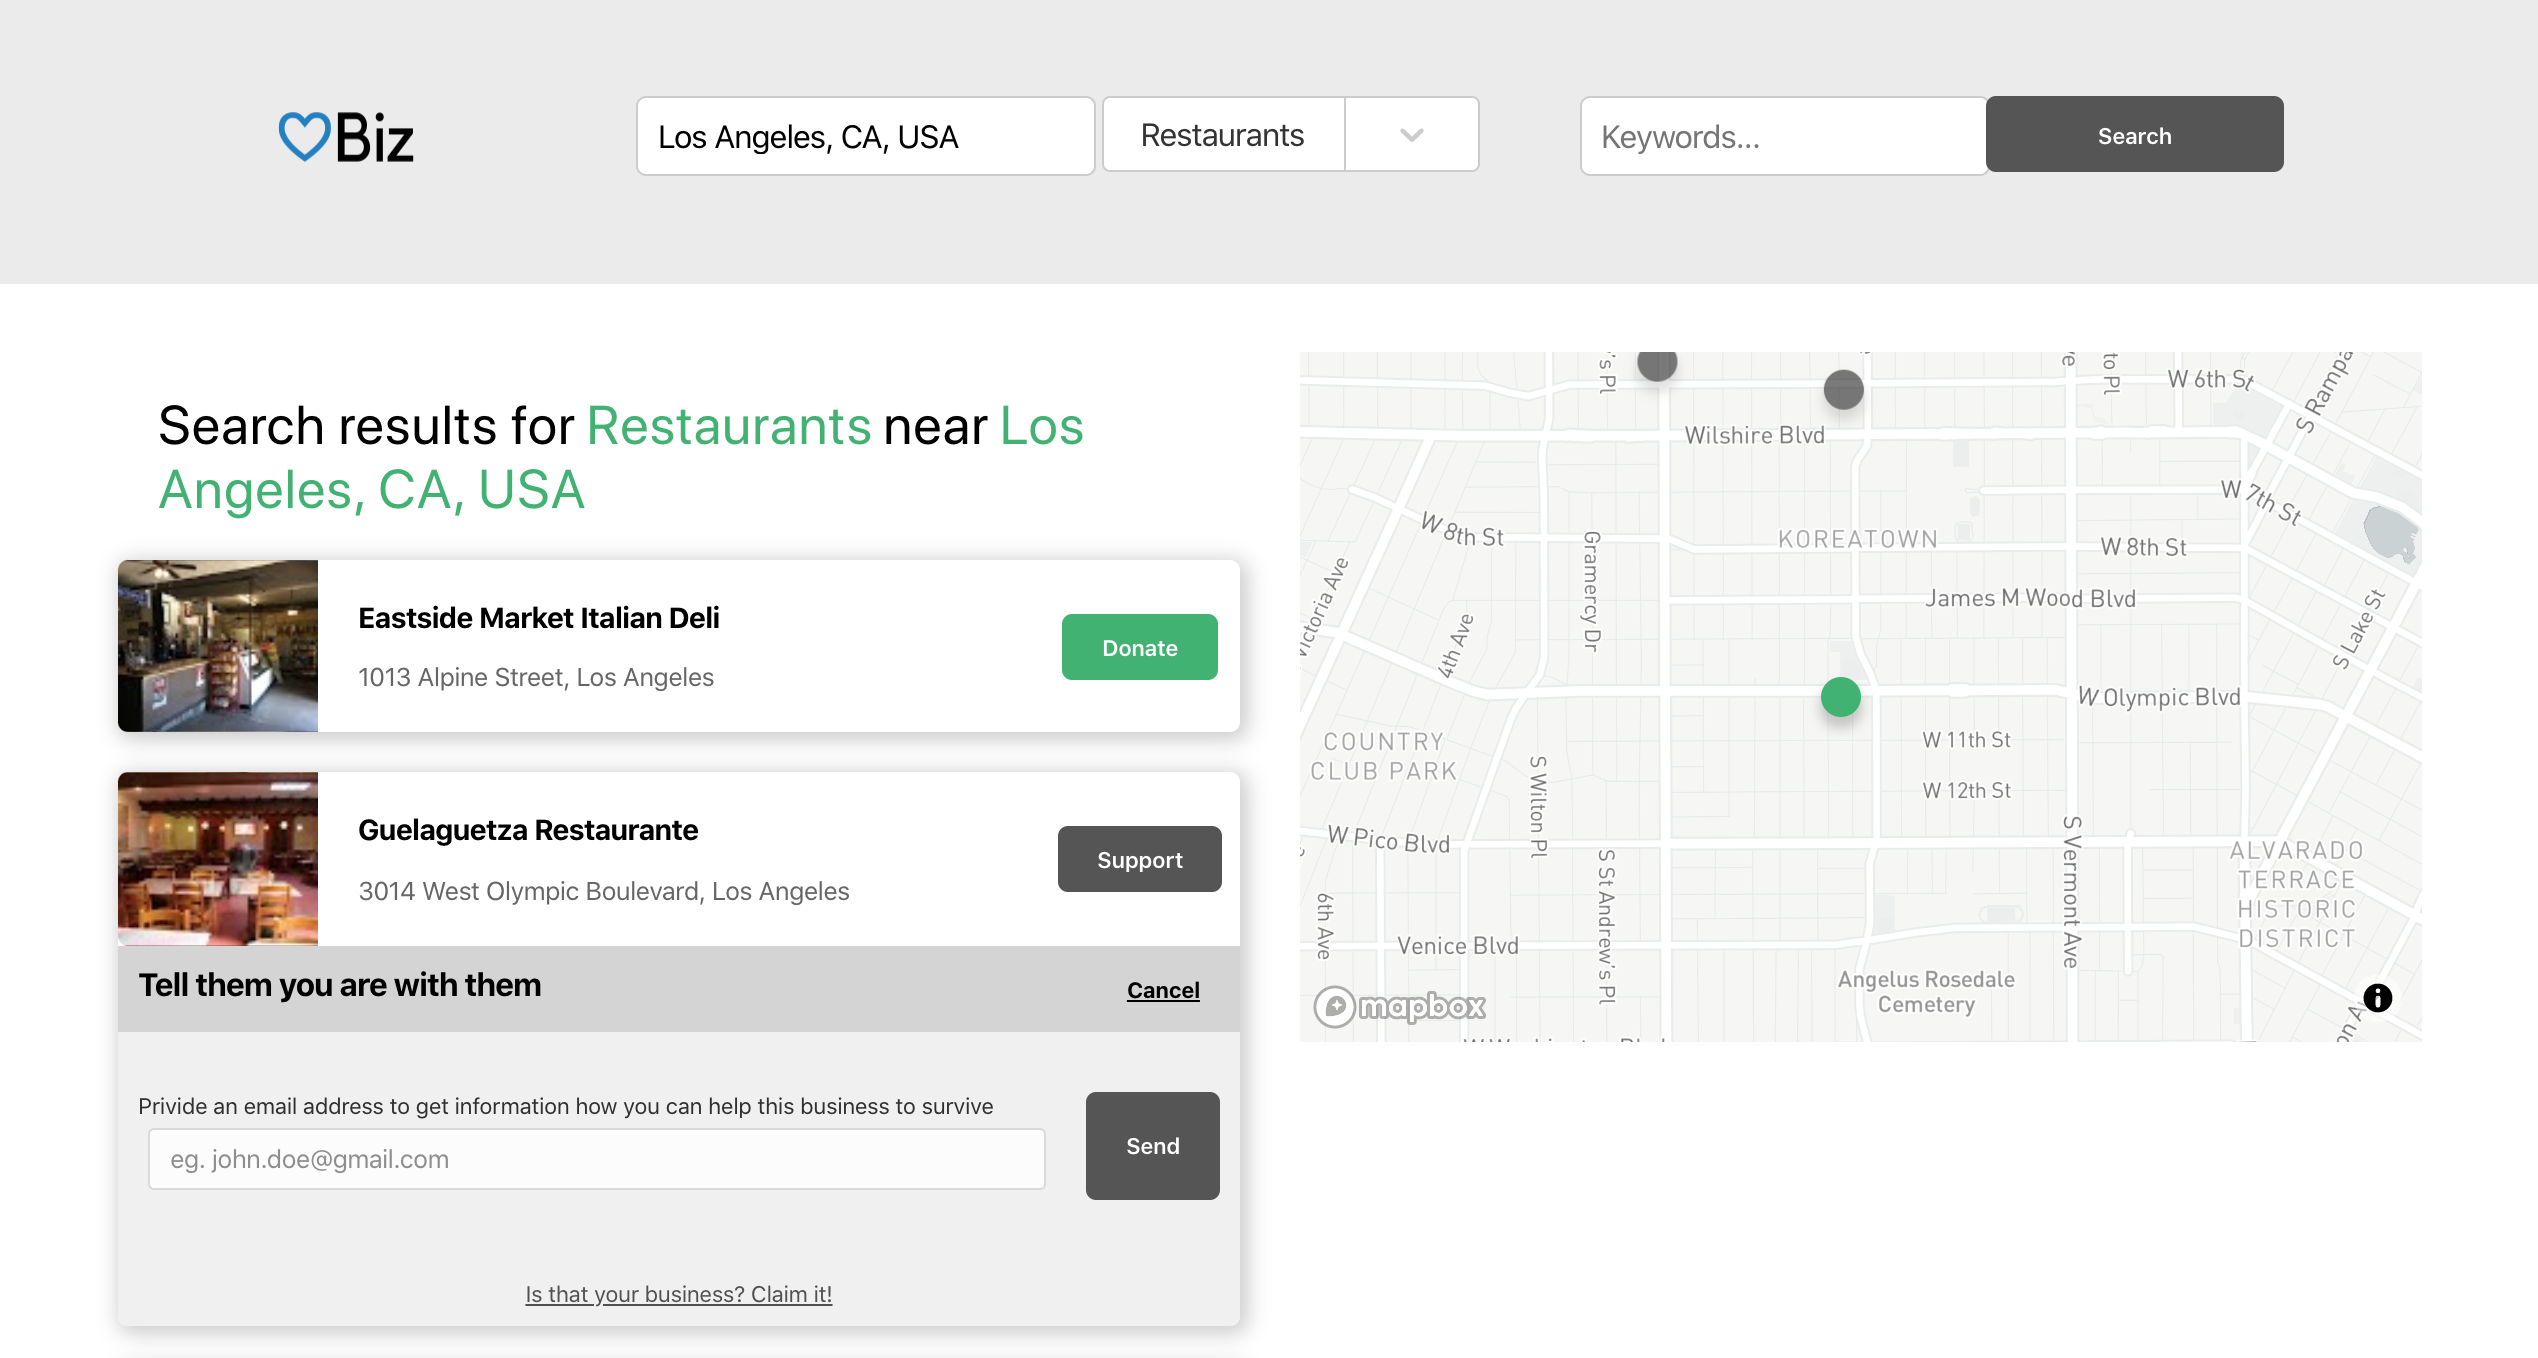
Task: Click the Los Angeles location field
Action: tap(865, 137)
